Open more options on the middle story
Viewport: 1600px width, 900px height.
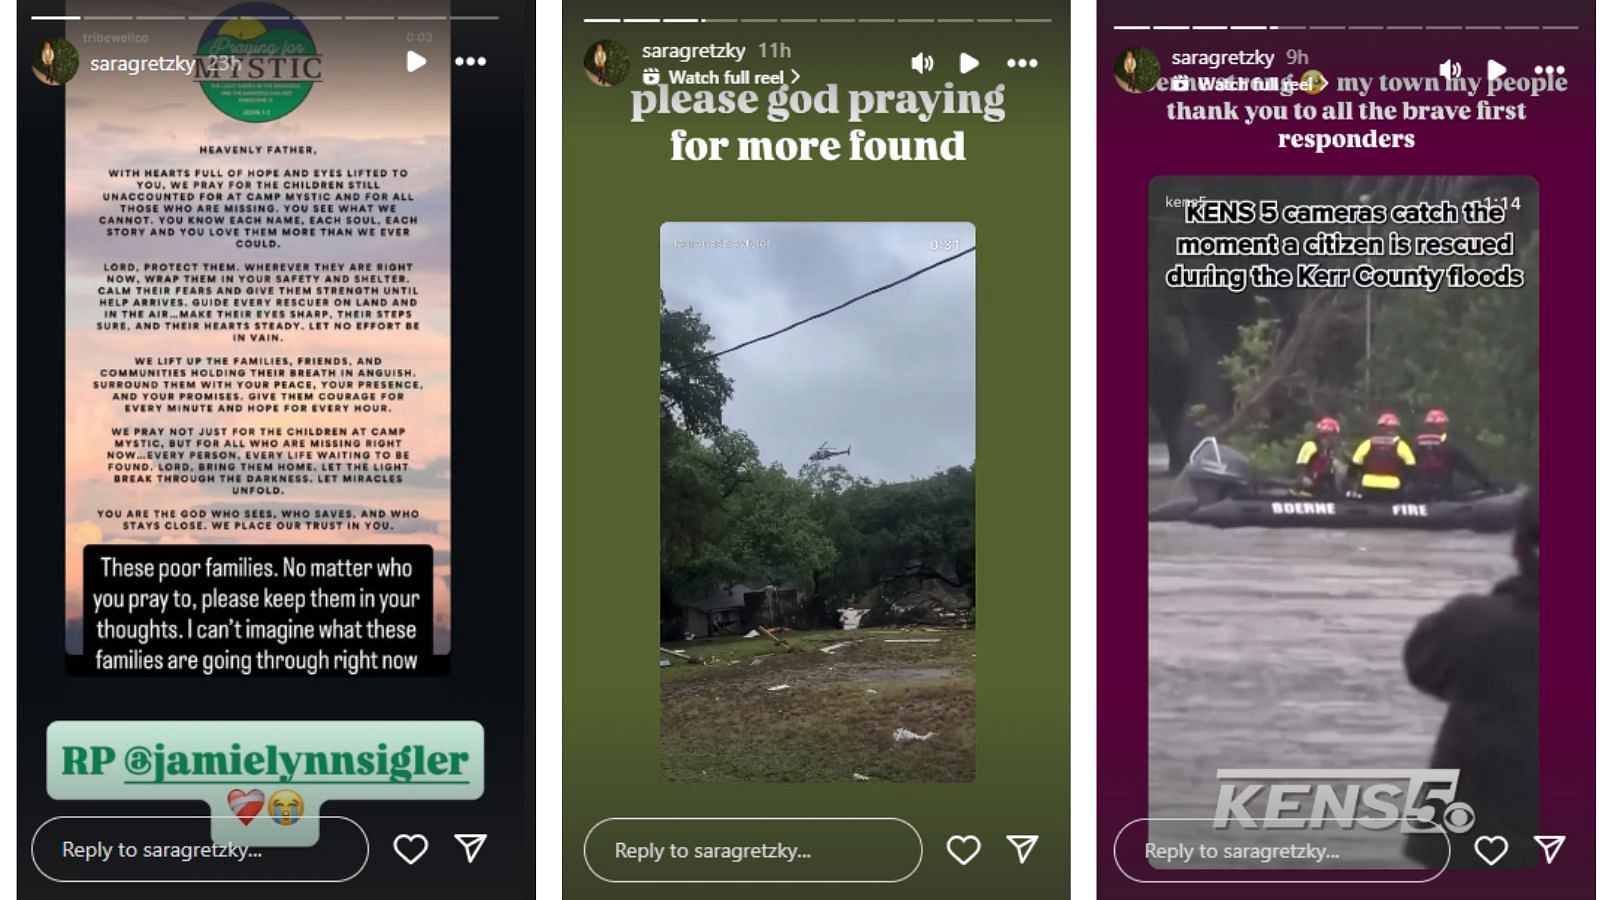click(1022, 63)
